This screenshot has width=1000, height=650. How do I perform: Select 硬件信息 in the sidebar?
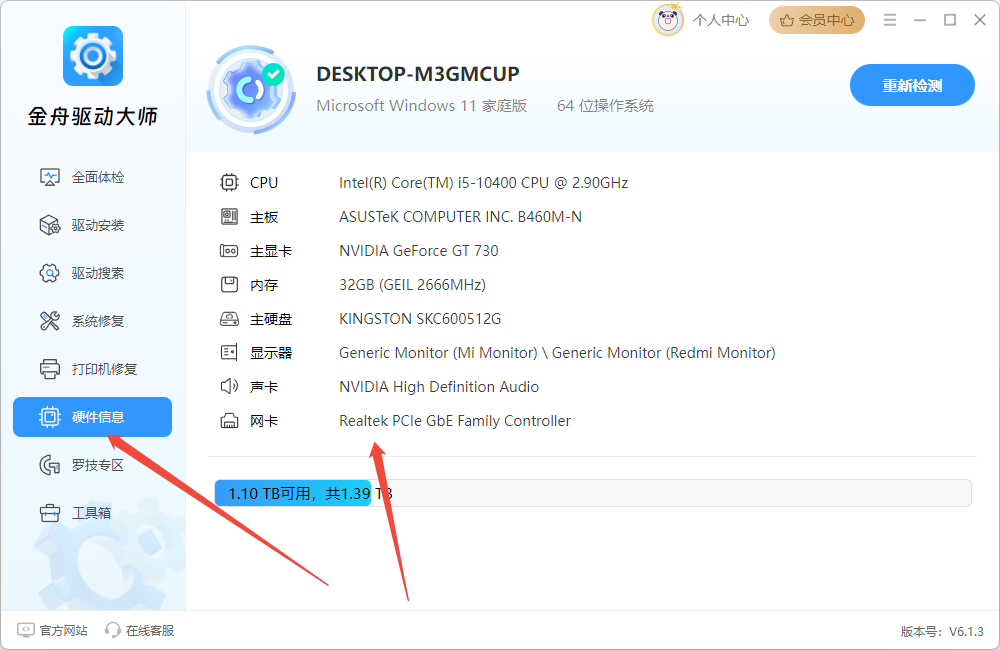tap(92, 417)
